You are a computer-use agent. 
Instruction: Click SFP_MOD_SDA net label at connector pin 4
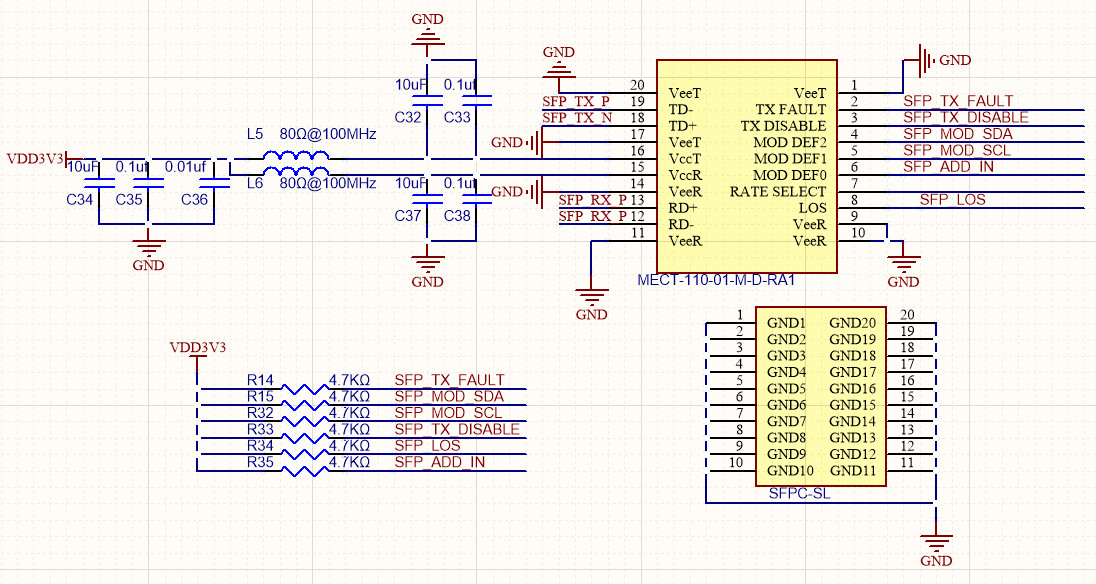pyautogui.click(x=958, y=133)
